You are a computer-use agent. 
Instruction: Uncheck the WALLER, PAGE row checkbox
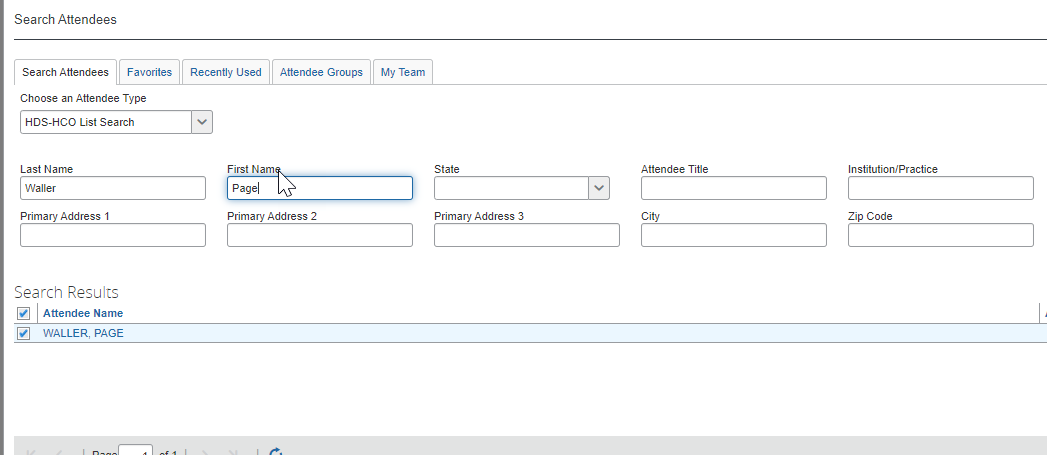pyautogui.click(x=24, y=333)
